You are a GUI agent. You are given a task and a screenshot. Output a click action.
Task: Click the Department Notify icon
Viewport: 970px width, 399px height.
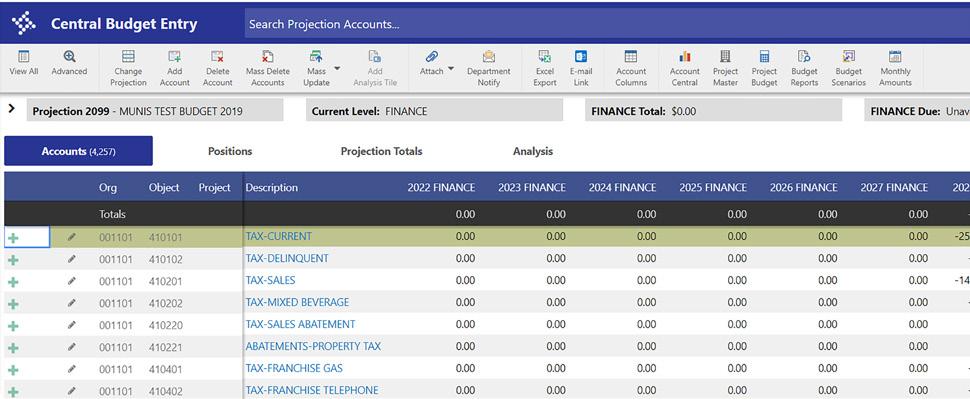489,57
